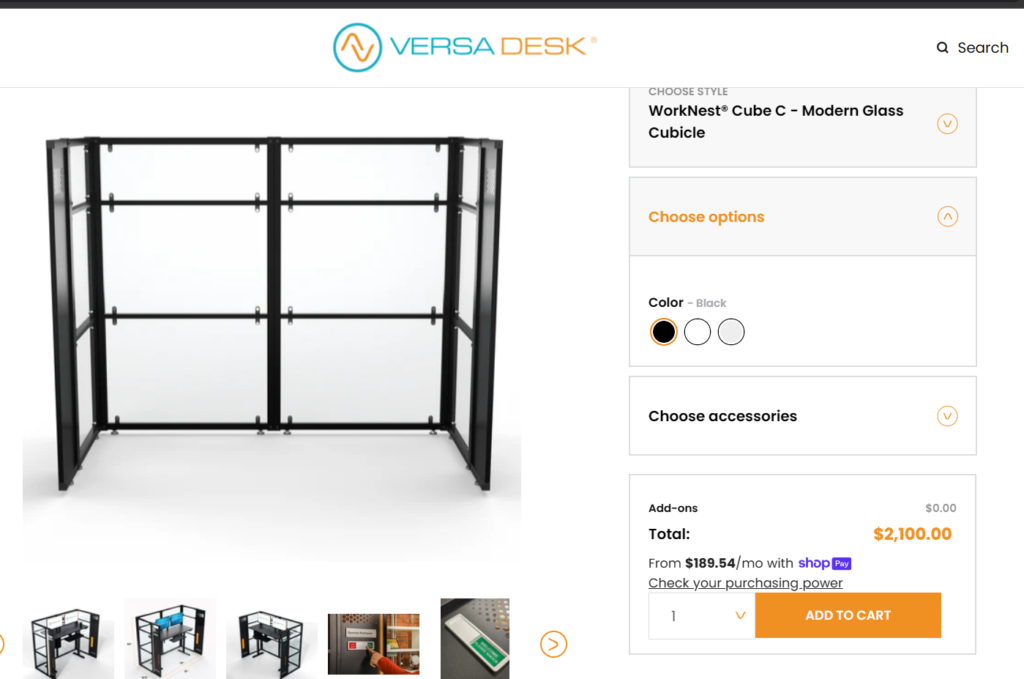Select the light gray color option
The width and height of the screenshot is (1024, 679).
(x=731, y=332)
